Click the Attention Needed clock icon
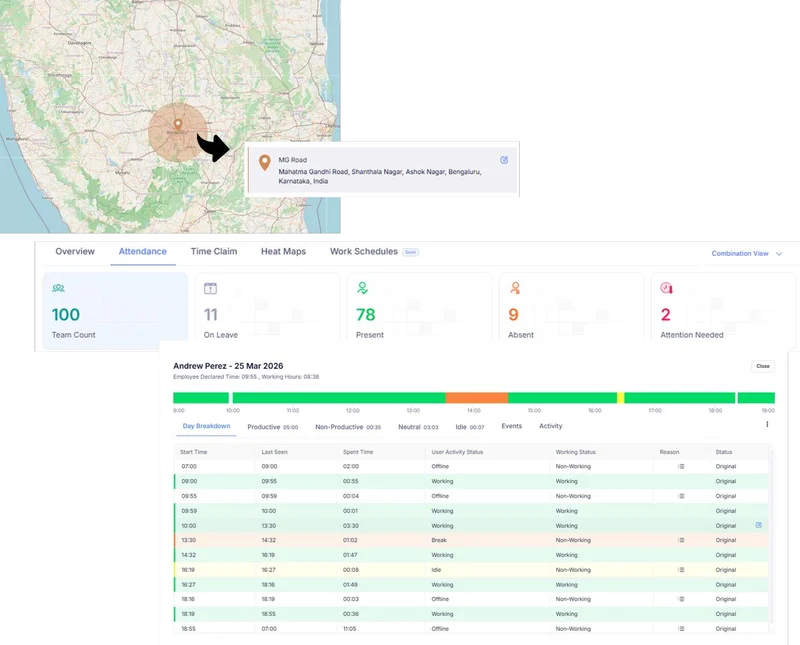This screenshot has height=645, width=800. (x=667, y=288)
